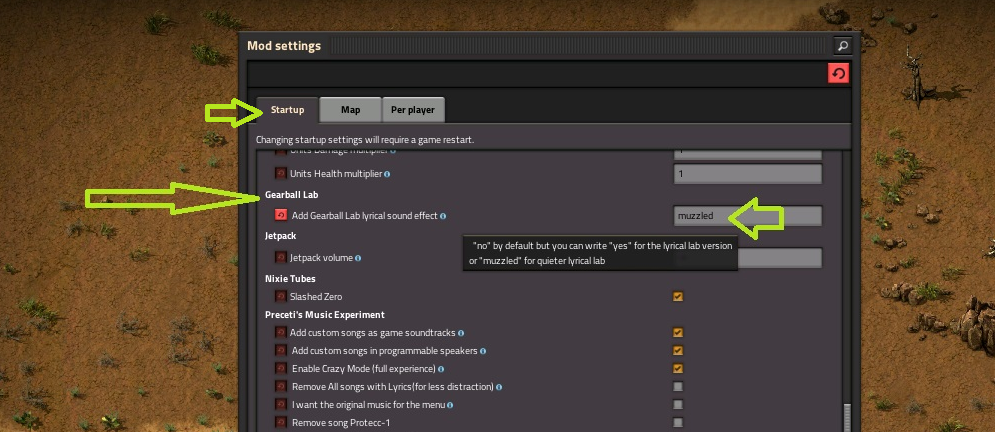Click the Enable Crazy Mode label text

tap(363, 369)
